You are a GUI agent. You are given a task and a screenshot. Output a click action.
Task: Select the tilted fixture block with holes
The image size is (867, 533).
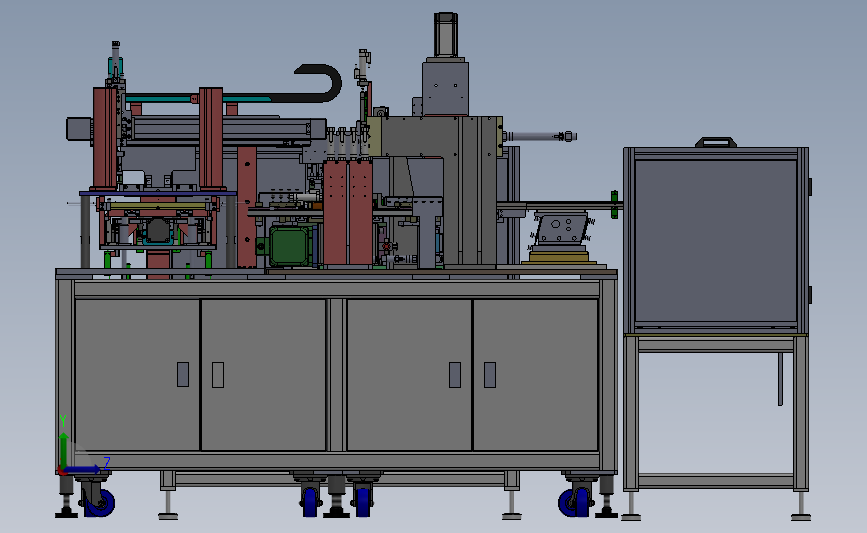(x=562, y=229)
